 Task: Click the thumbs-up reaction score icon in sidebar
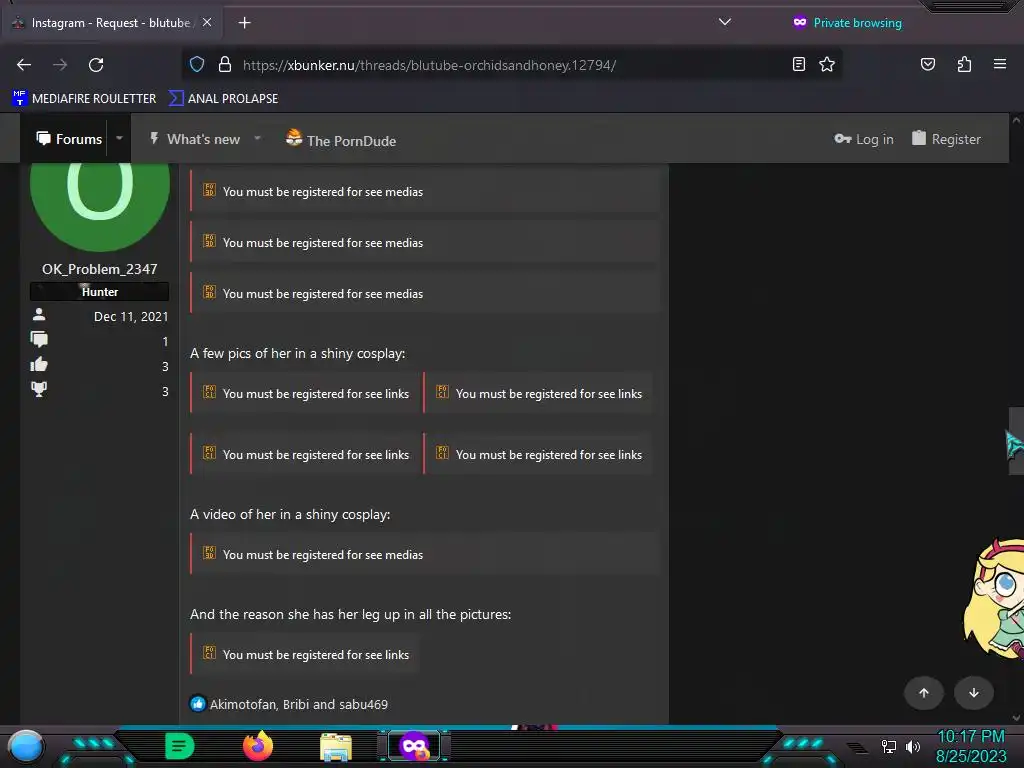tap(39, 364)
